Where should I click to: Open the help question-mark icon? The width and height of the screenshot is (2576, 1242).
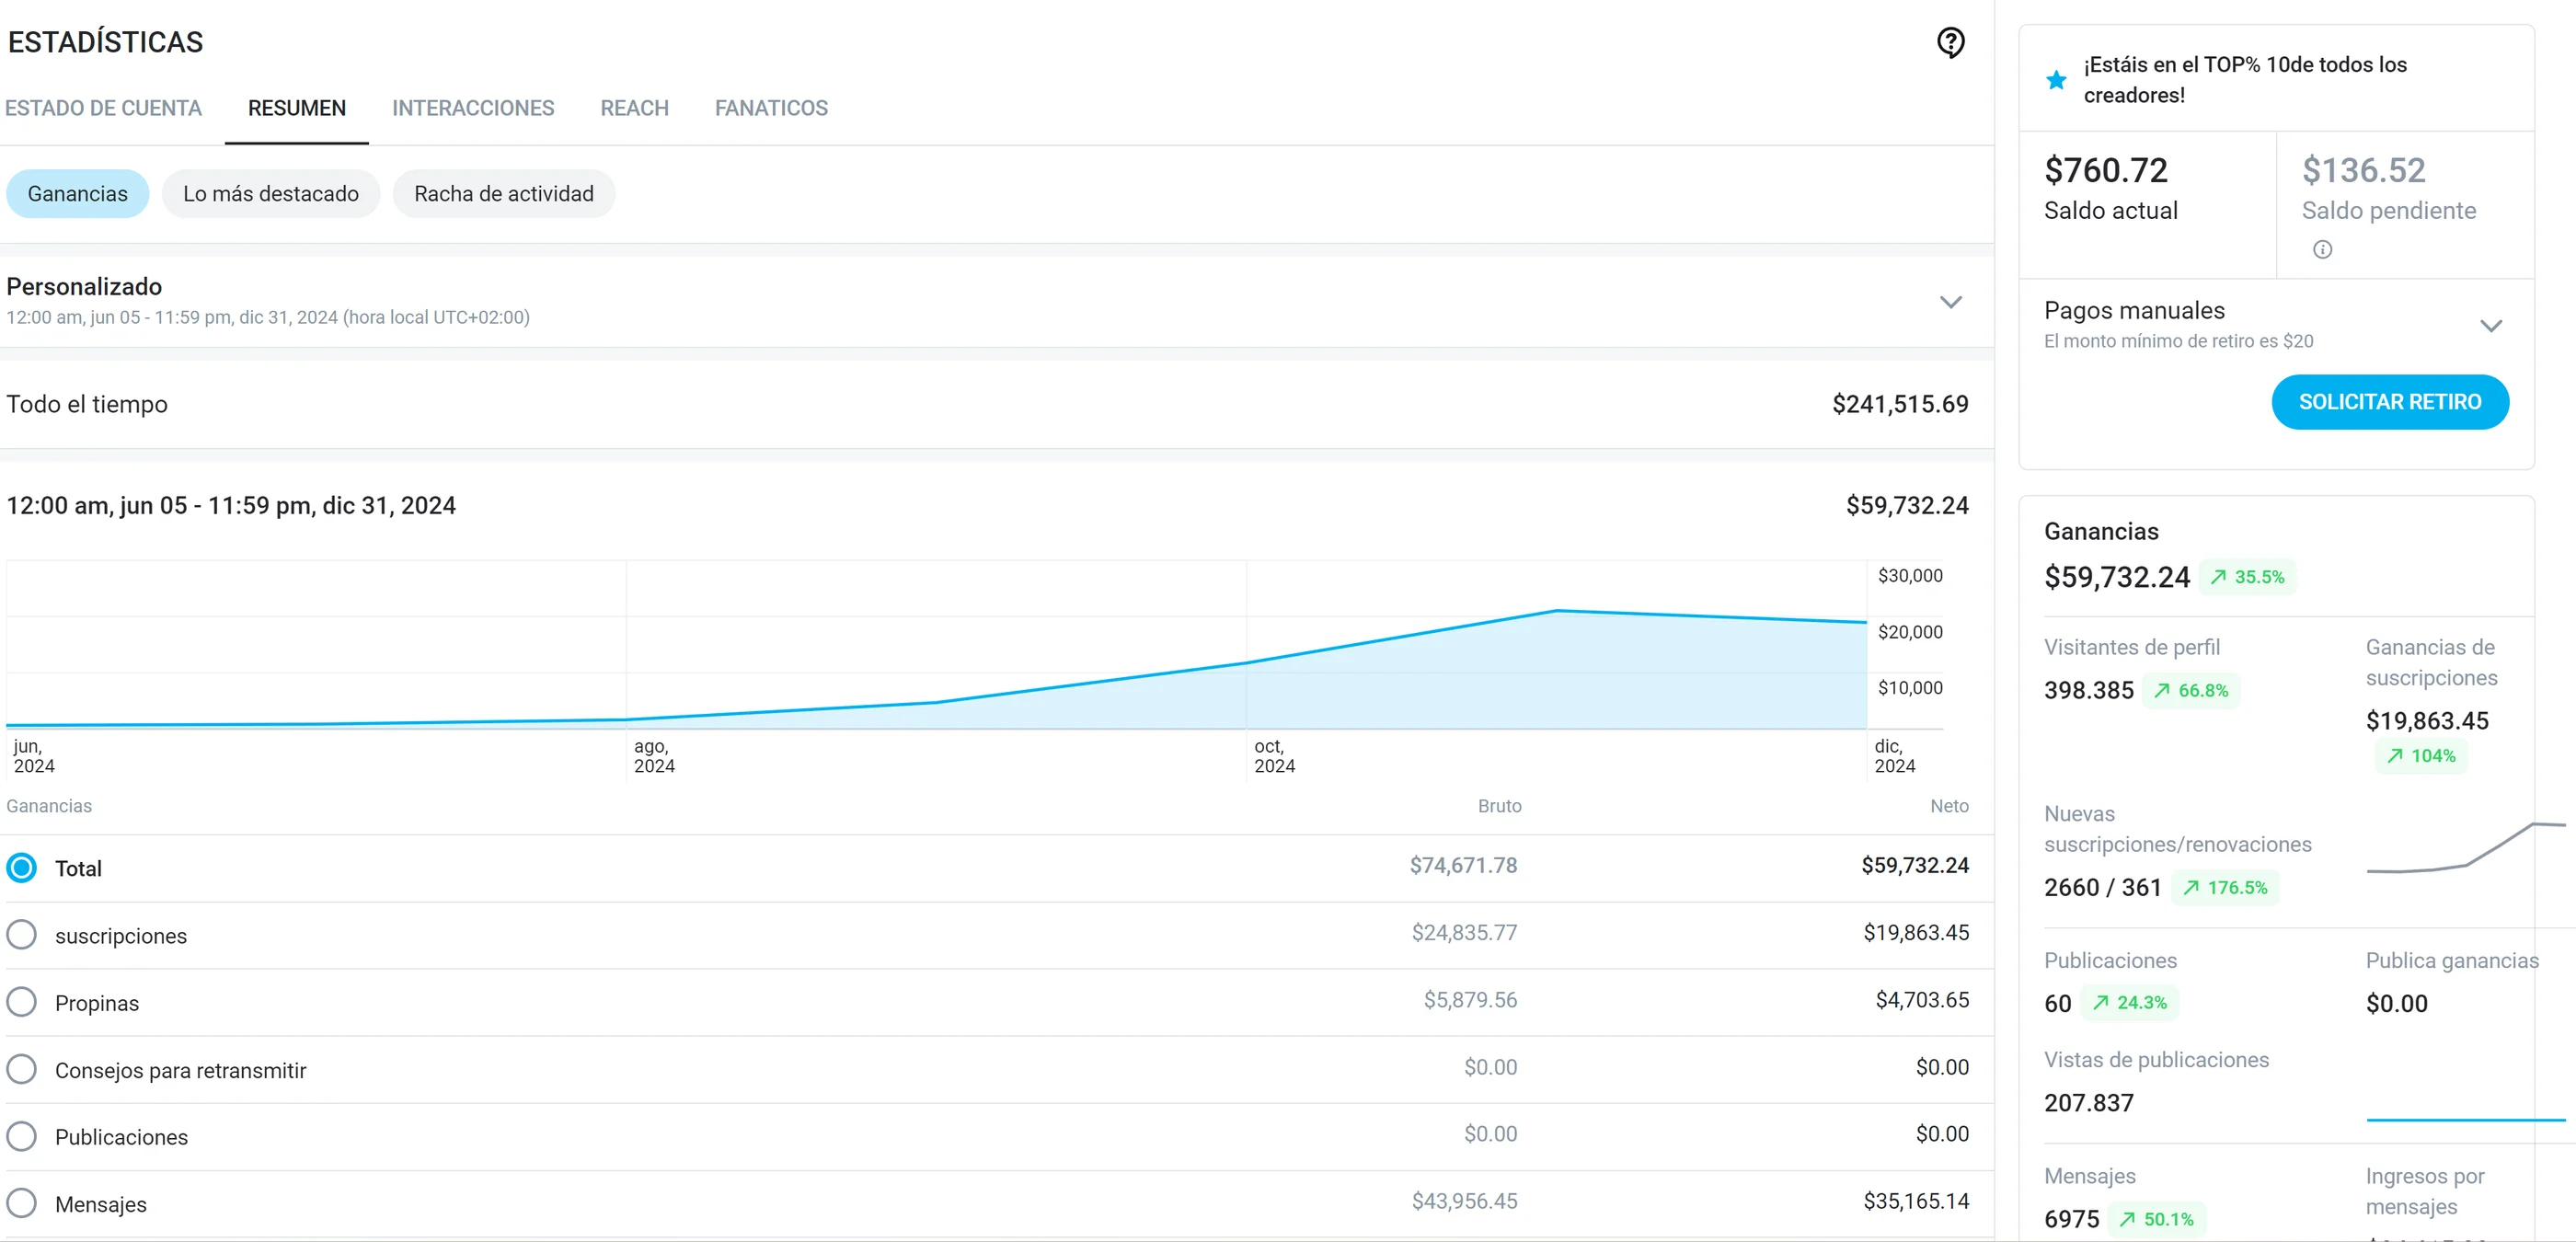point(1950,42)
